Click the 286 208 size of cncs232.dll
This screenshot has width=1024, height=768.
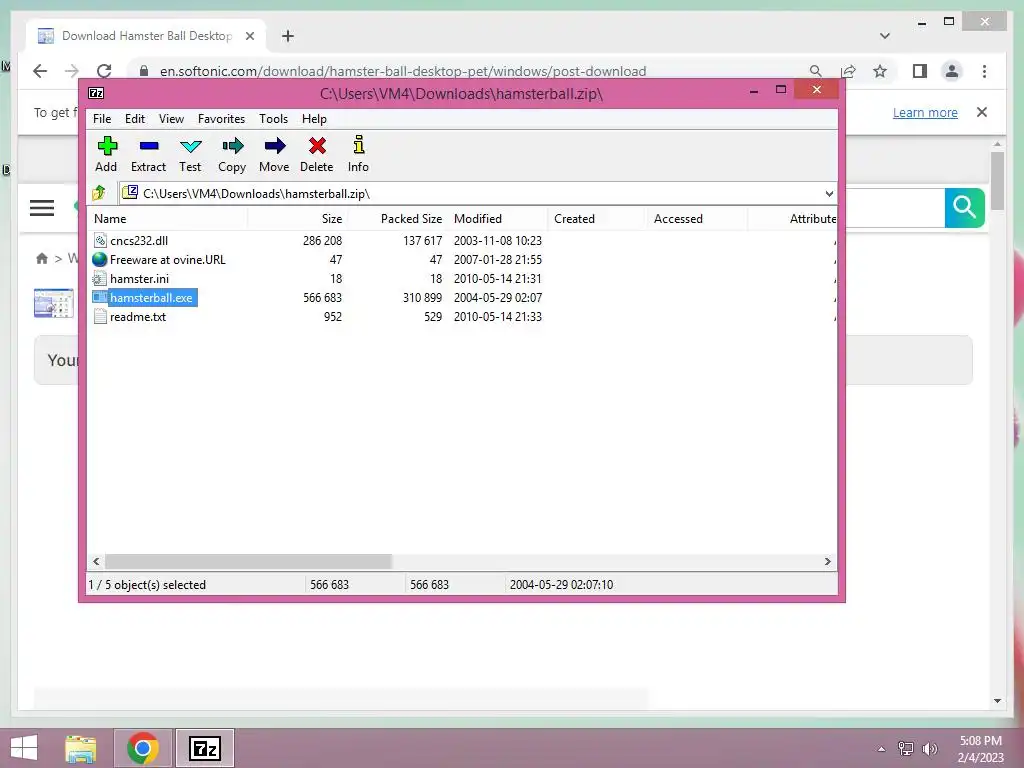(322, 240)
